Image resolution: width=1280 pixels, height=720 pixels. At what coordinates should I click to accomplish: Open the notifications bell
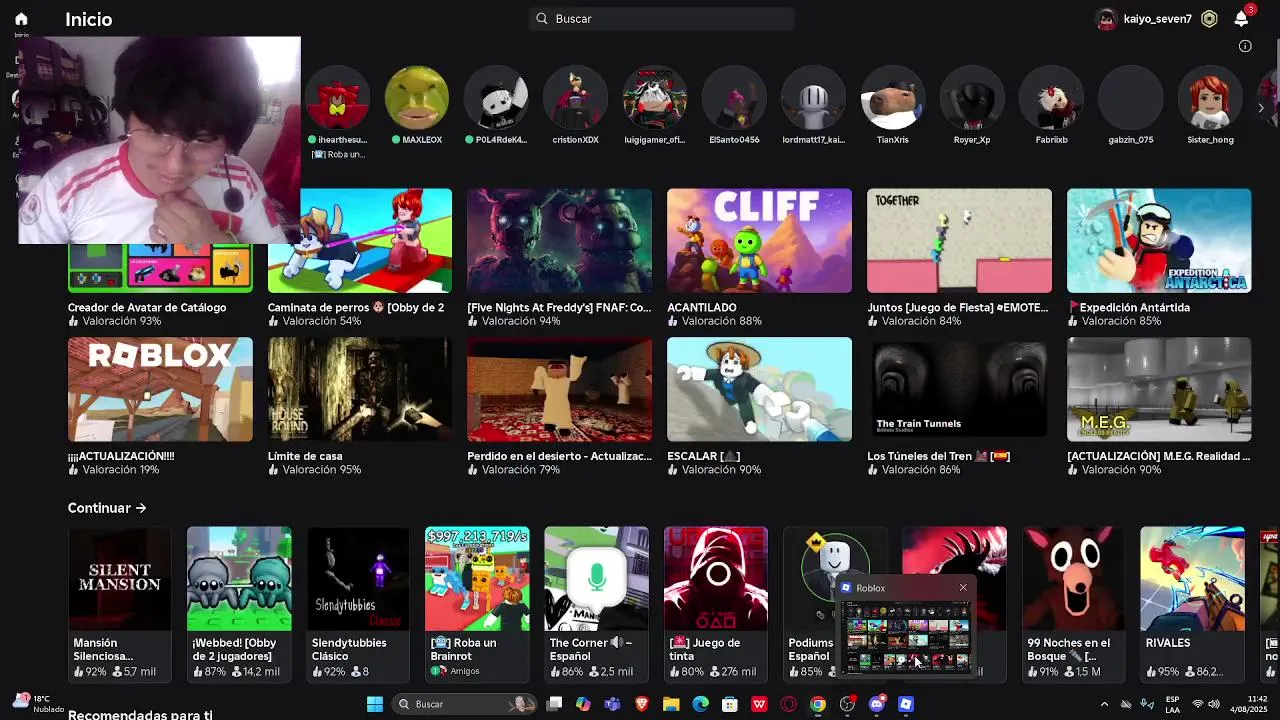(1241, 19)
